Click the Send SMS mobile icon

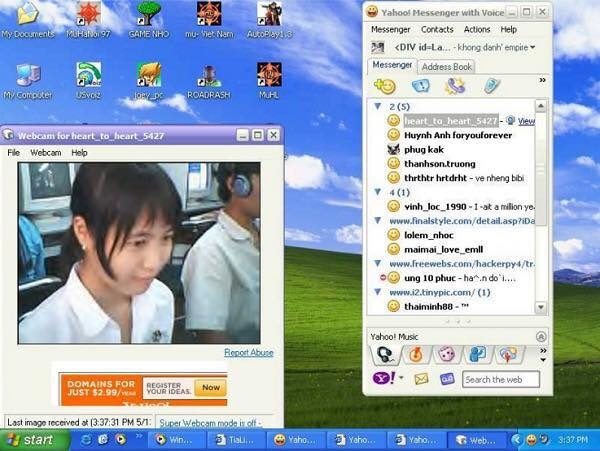tap(491, 86)
